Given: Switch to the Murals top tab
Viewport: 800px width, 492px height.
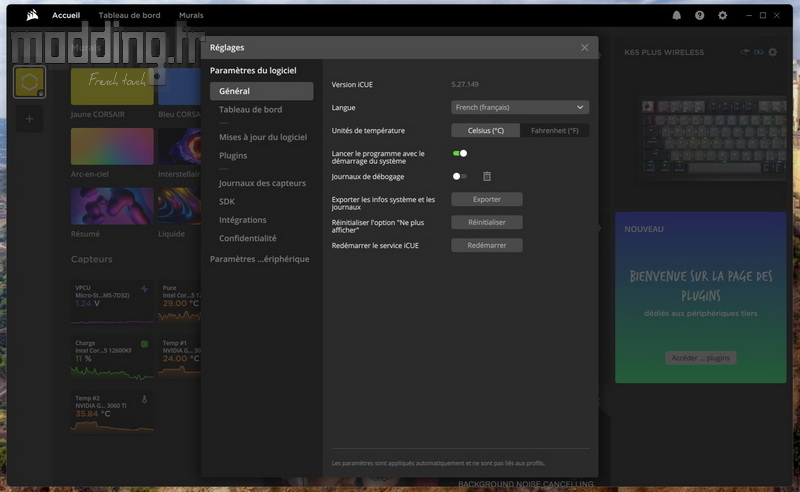Looking at the screenshot, I should pos(191,15).
